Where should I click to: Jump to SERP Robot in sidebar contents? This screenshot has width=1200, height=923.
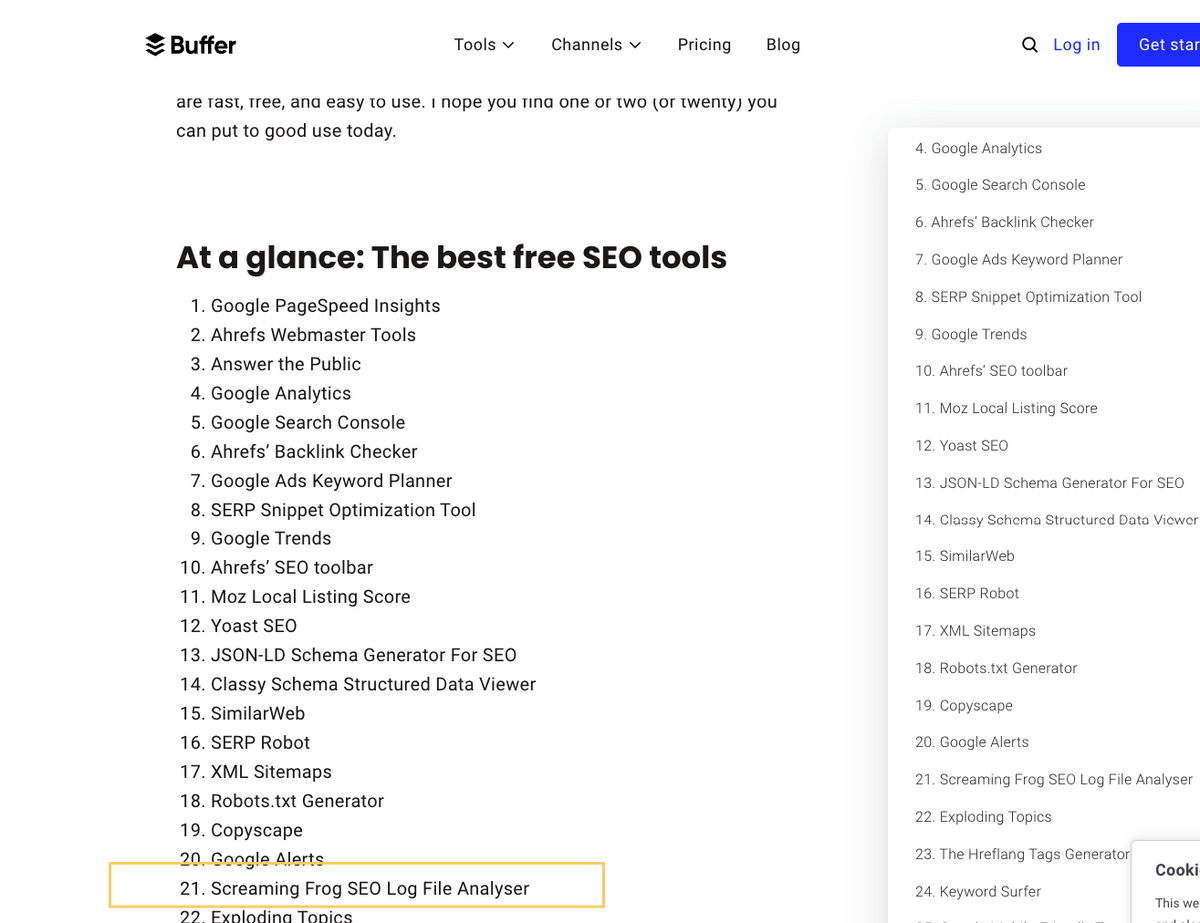[967, 593]
